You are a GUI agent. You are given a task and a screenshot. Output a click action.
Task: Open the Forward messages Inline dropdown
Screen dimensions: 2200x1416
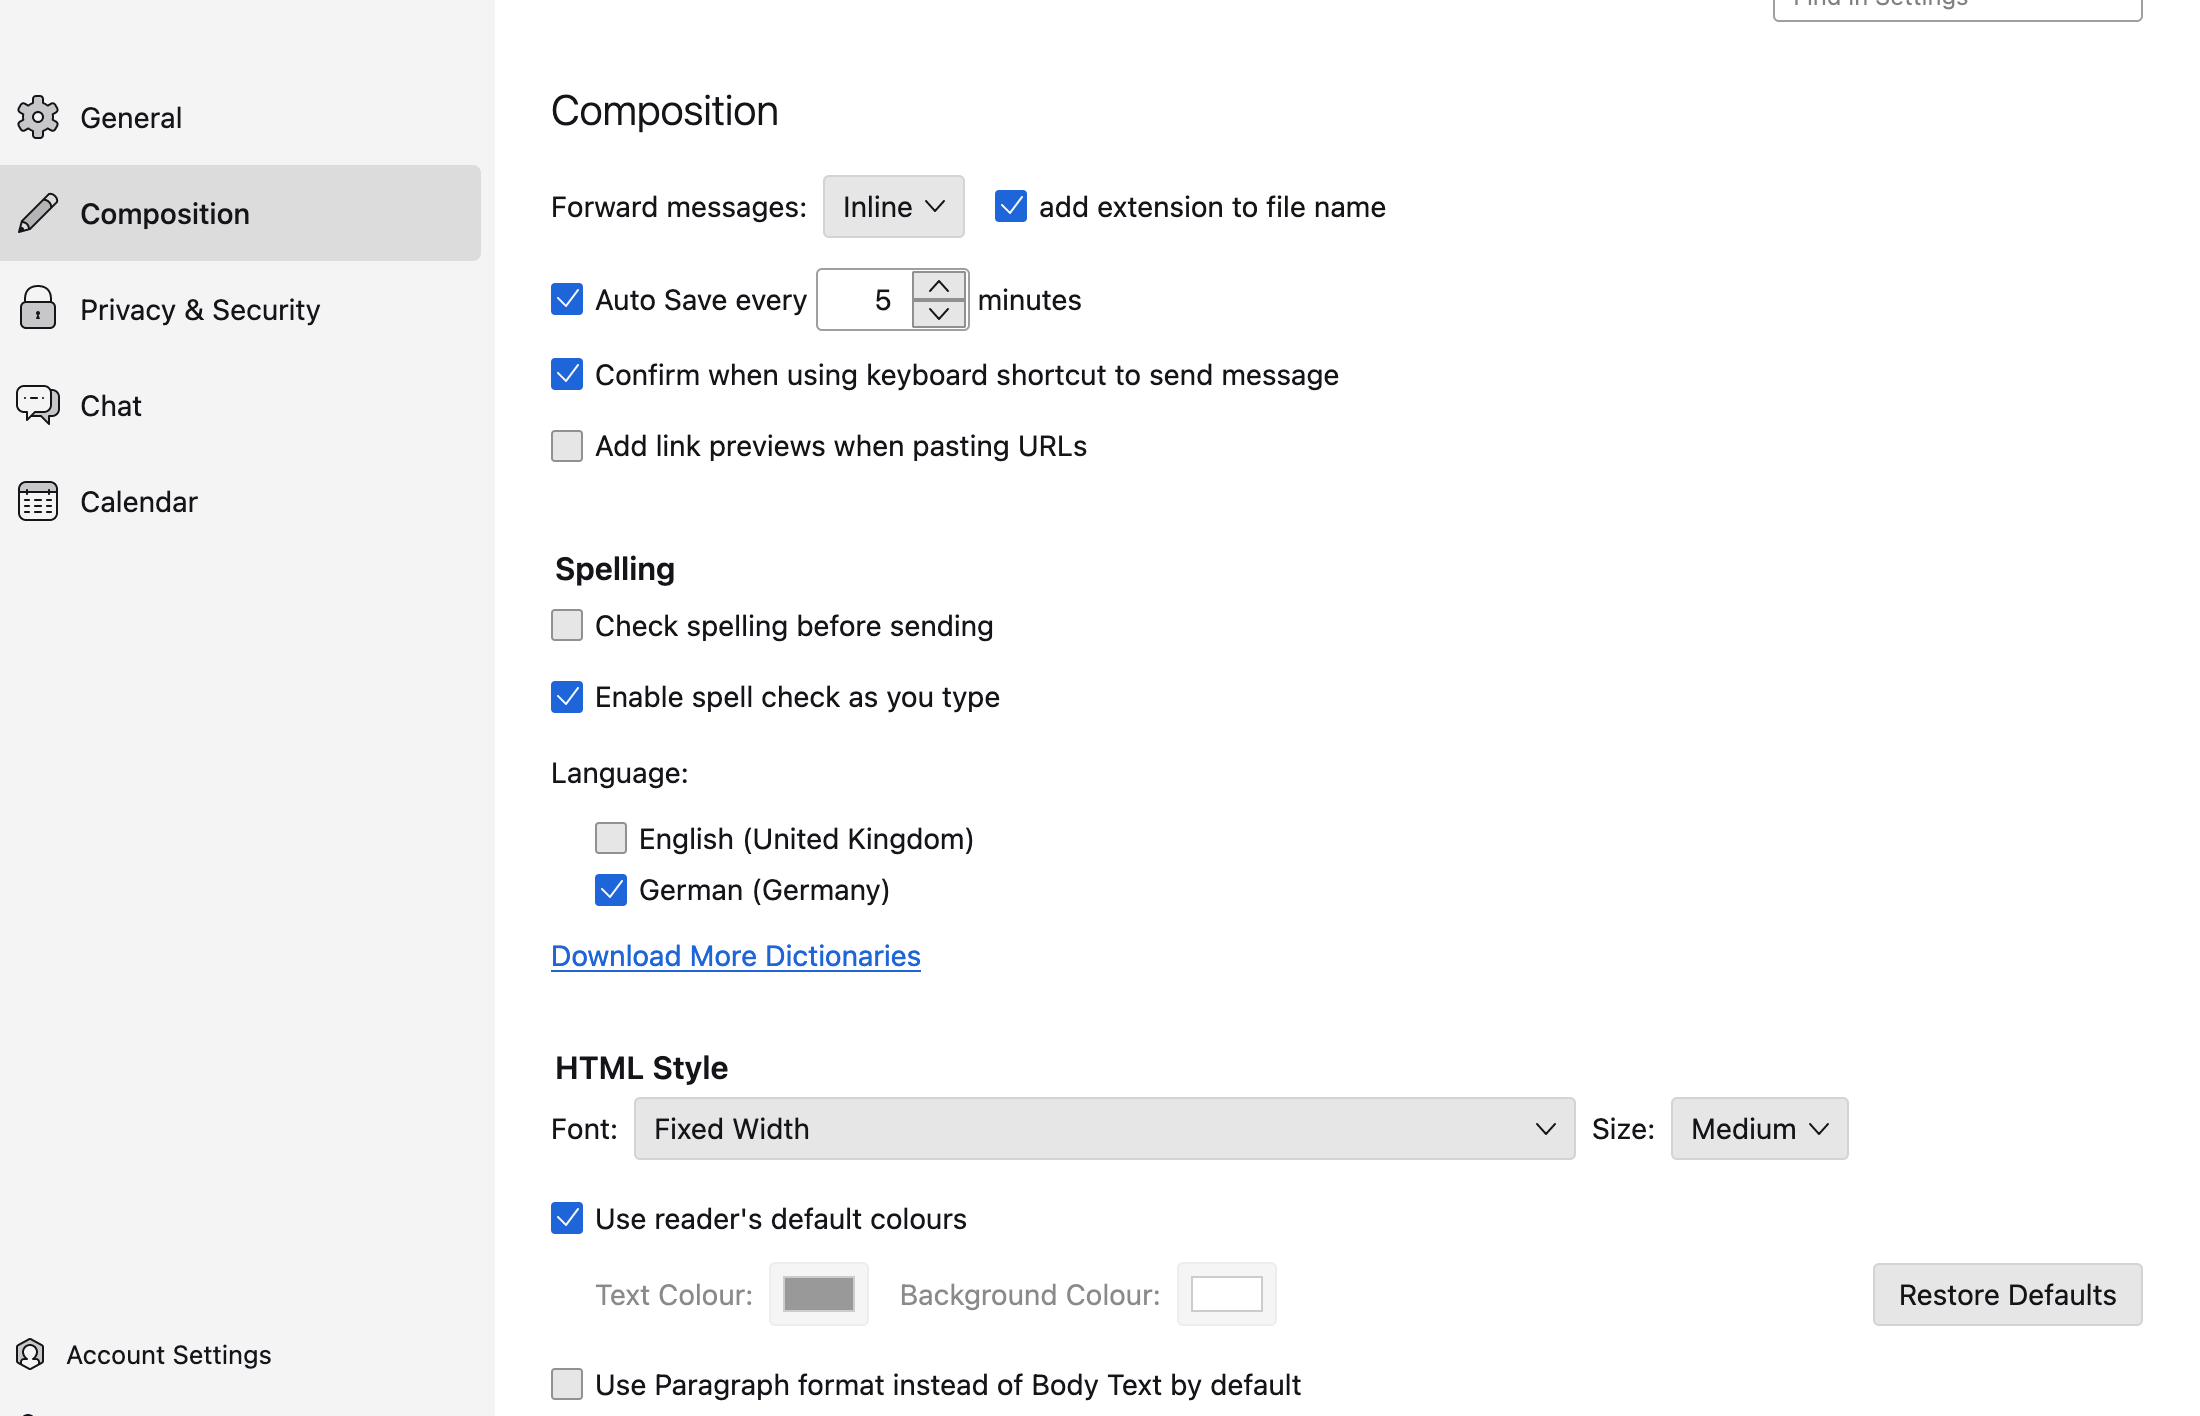coord(893,207)
